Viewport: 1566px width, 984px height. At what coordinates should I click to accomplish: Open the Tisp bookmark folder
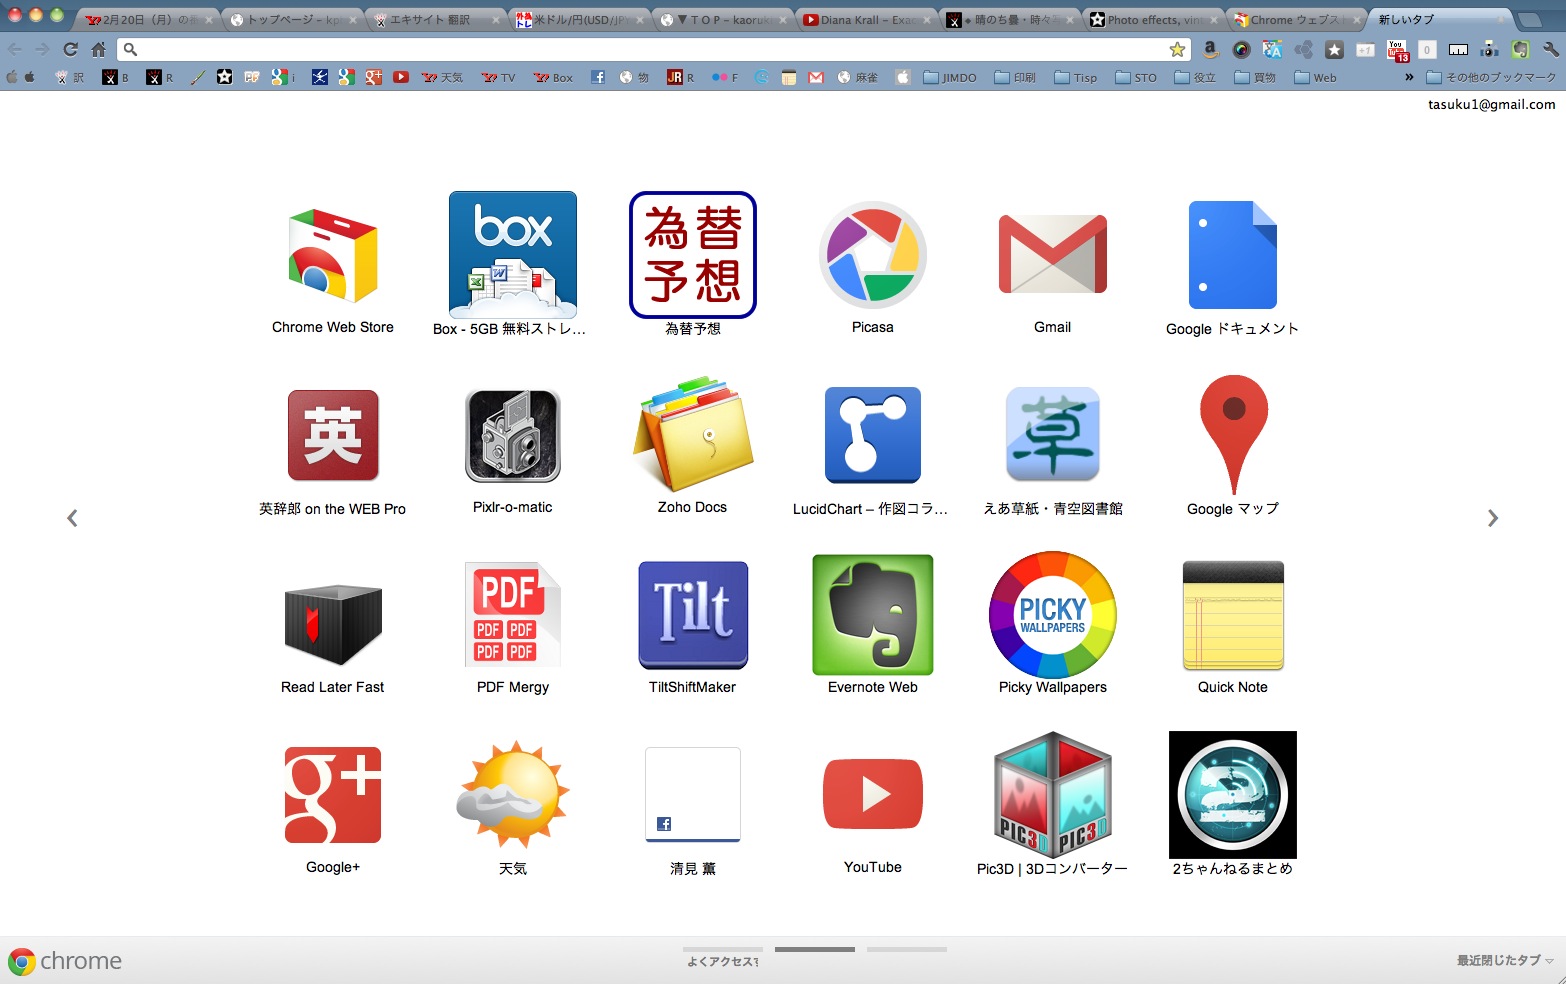click(x=1076, y=77)
